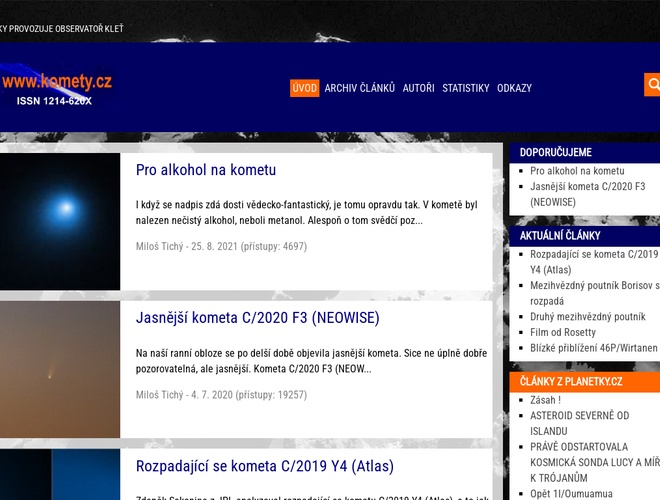Select the ÚVOD menu item

(305, 88)
